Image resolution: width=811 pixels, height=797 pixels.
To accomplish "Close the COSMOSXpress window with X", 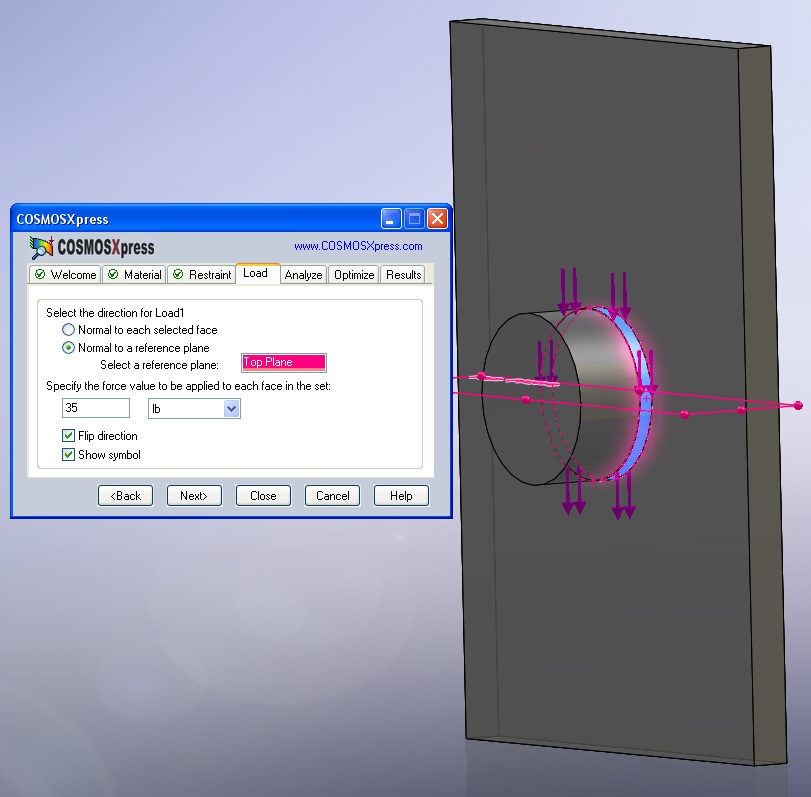I will pos(438,219).
